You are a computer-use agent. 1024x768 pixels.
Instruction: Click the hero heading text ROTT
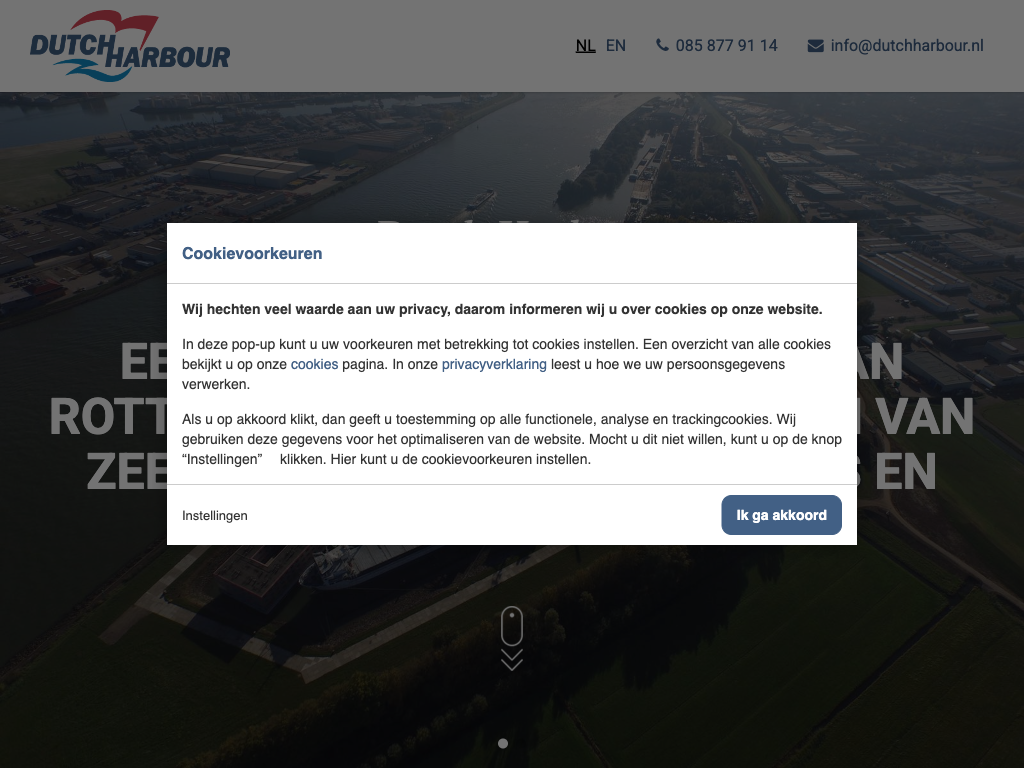pos(108,417)
